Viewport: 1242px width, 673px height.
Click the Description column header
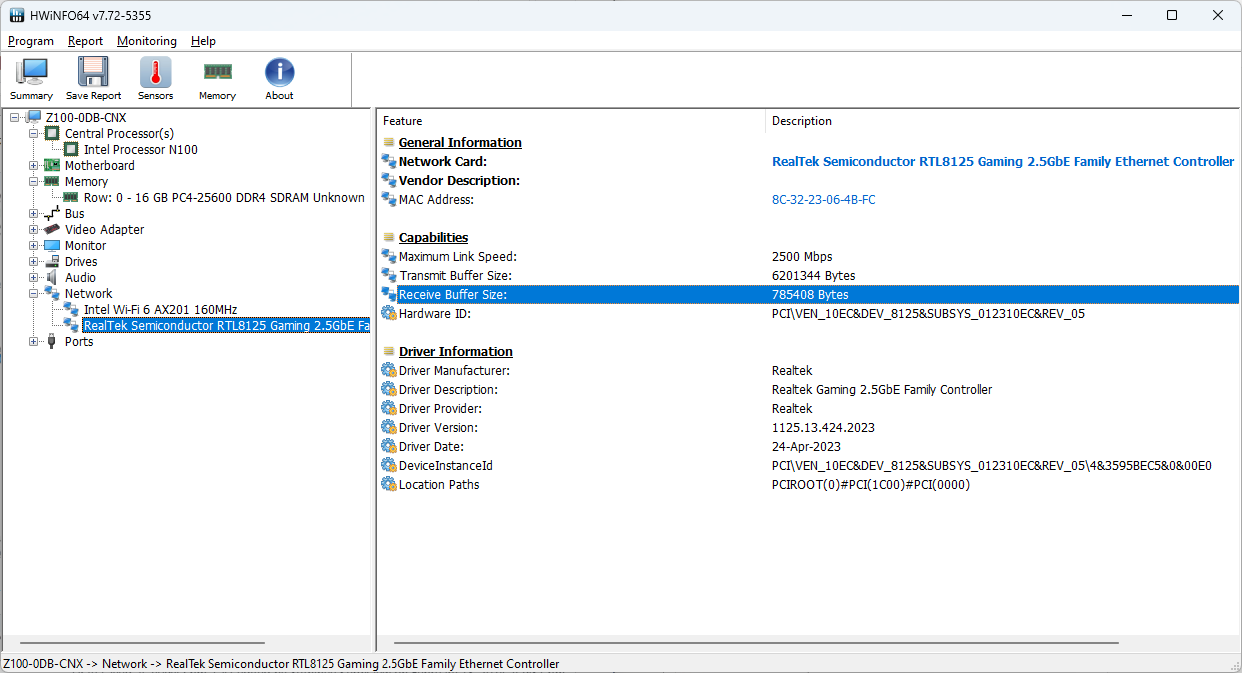pyautogui.click(x=1003, y=121)
